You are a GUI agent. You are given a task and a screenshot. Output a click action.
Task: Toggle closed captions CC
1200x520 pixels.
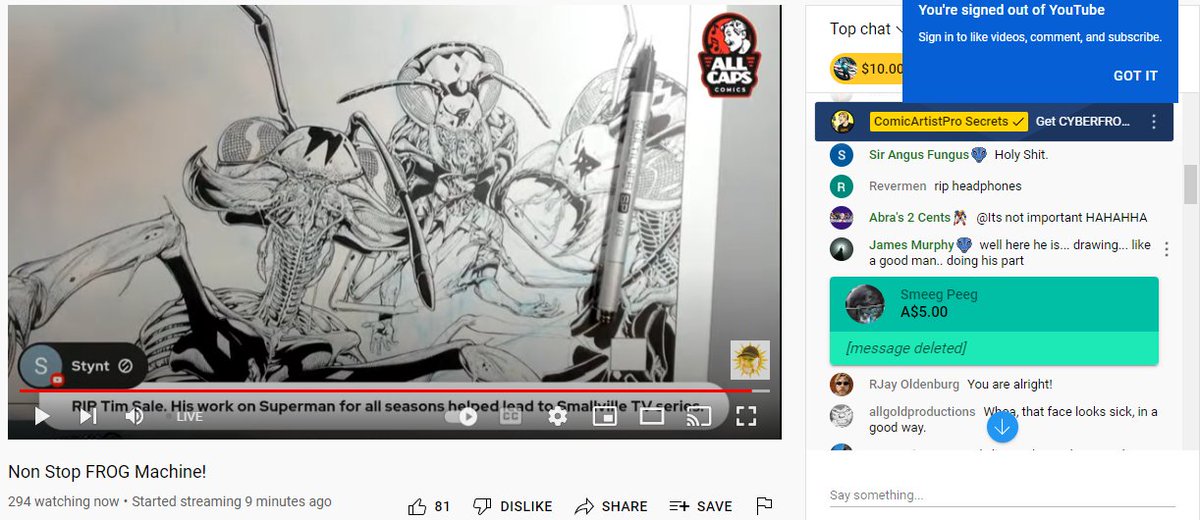pyautogui.click(x=510, y=416)
